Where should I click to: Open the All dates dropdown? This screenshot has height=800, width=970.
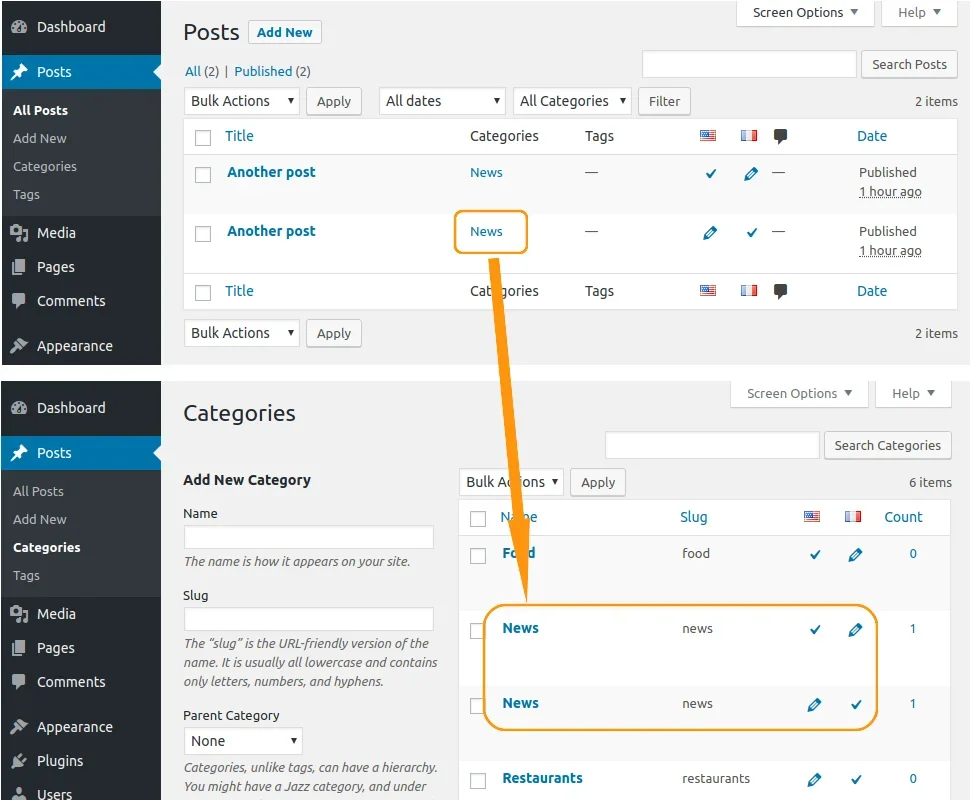[x=441, y=100]
